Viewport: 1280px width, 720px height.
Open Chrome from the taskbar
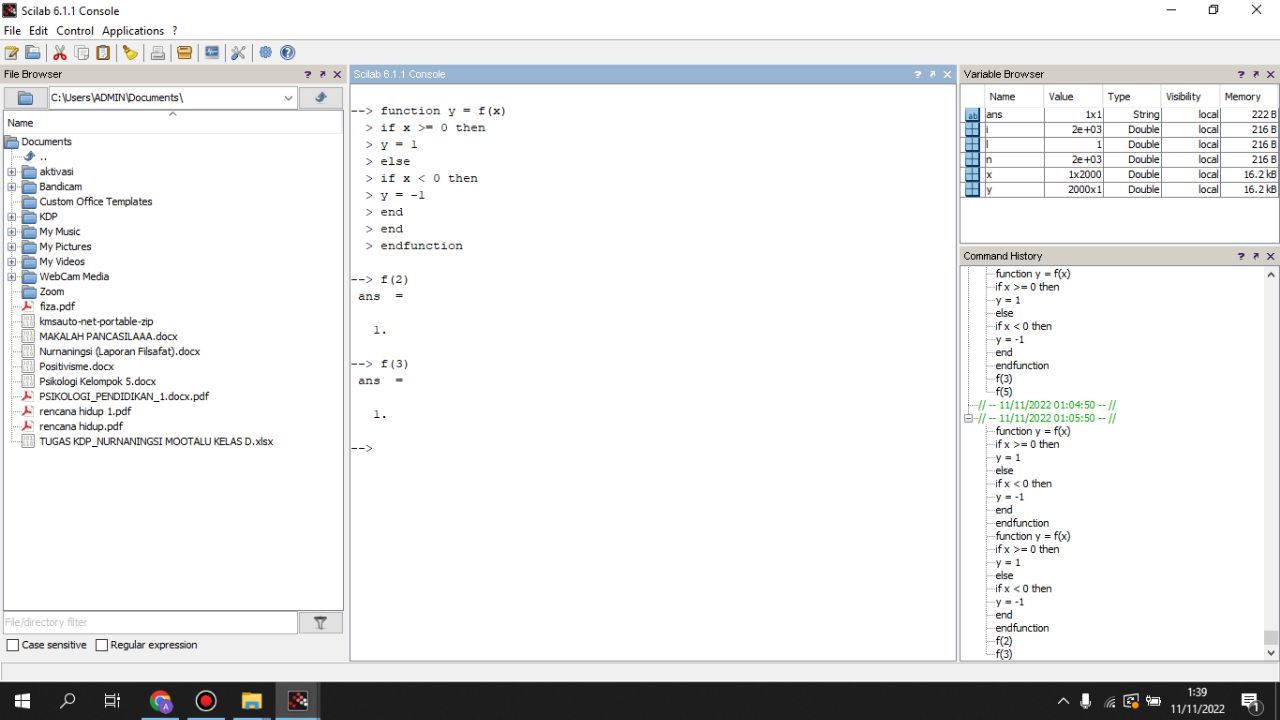pyautogui.click(x=161, y=701)
